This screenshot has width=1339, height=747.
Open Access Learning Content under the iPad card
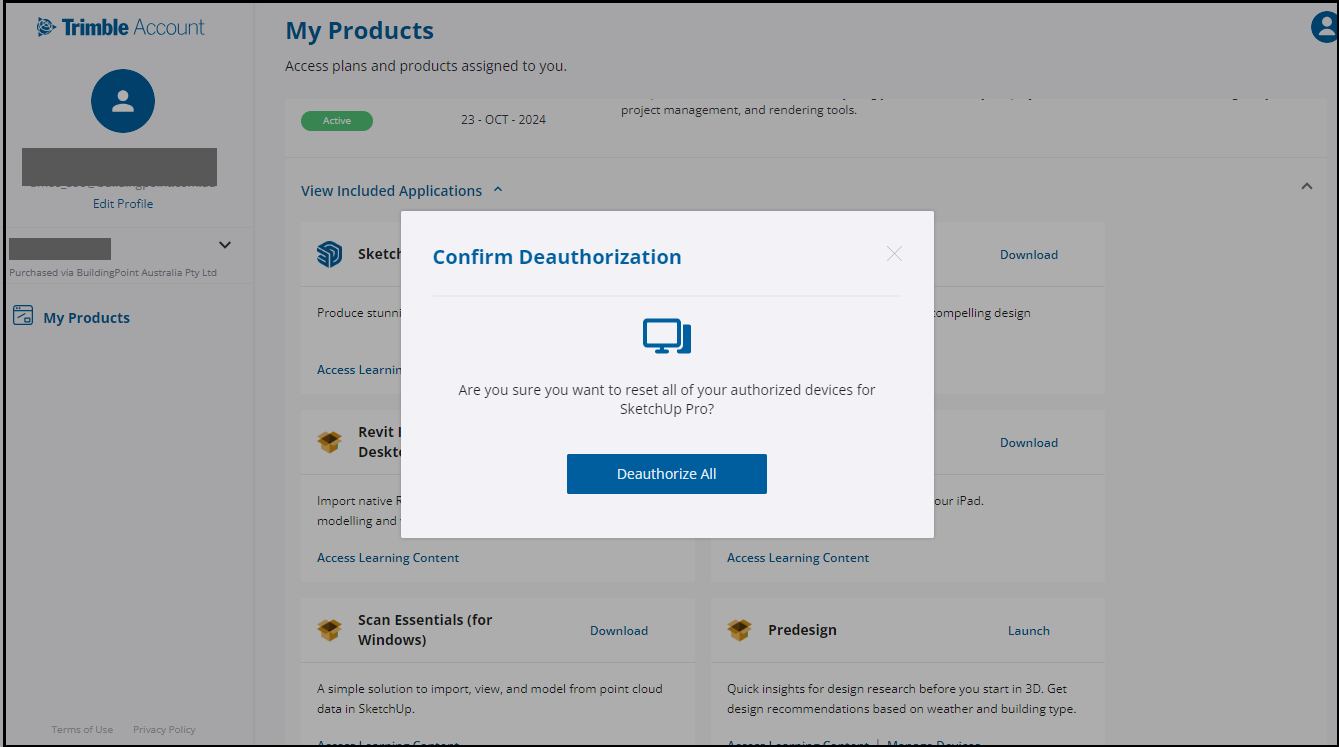click(x=798, y=558)
